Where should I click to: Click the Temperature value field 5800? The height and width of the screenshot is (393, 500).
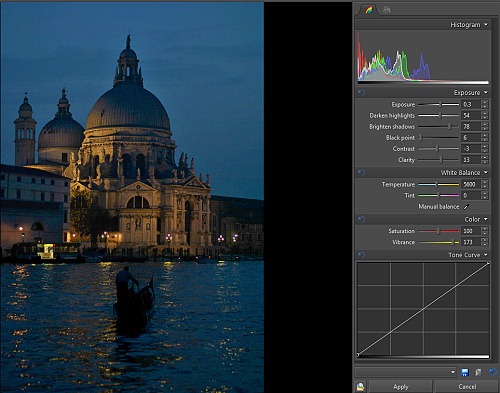pos(471,184)
